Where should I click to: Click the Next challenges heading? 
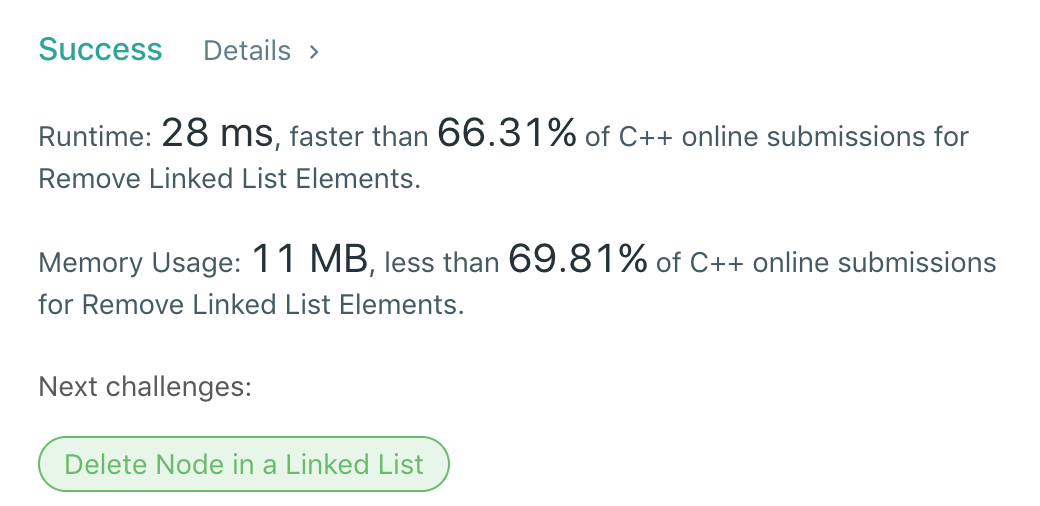pos(145,386)
